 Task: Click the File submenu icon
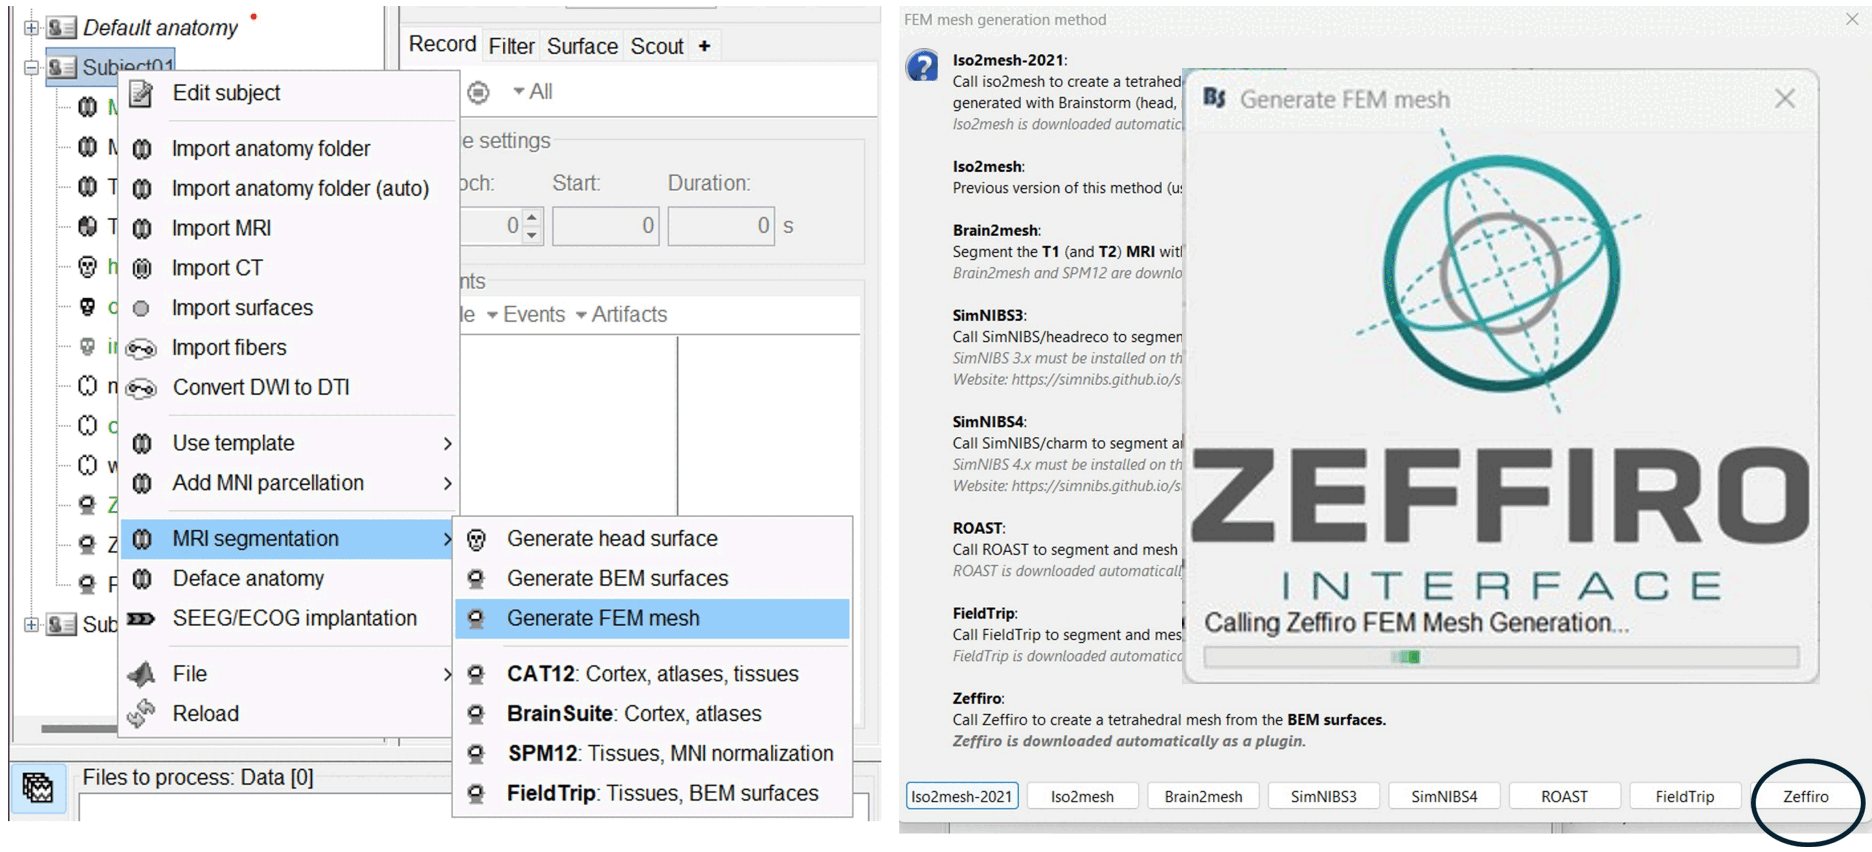141,674
